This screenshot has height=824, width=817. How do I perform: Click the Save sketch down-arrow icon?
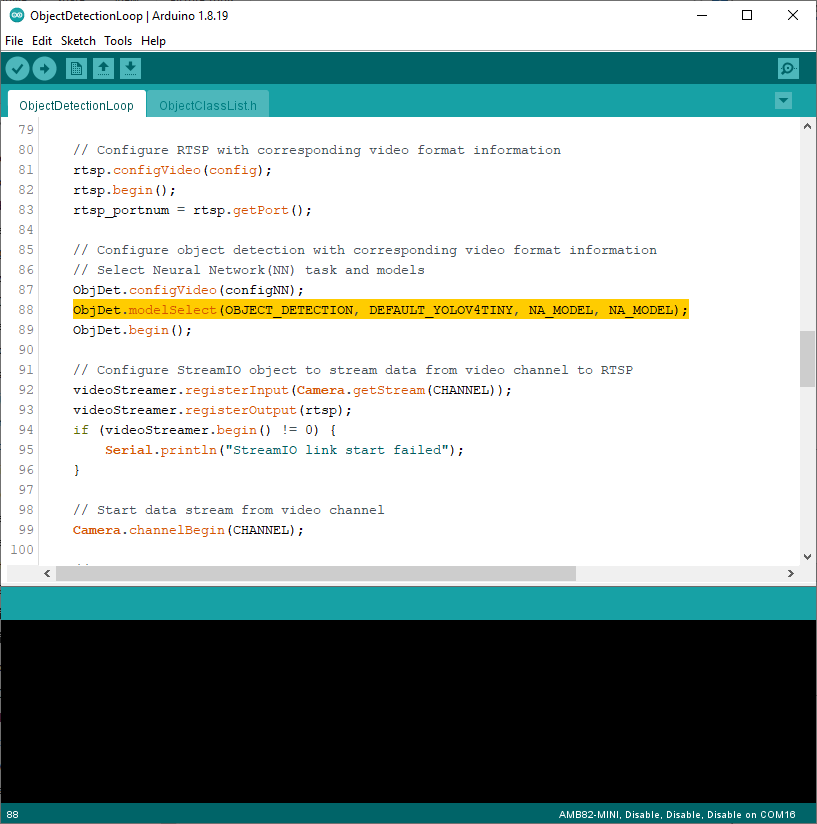point(131,68)
